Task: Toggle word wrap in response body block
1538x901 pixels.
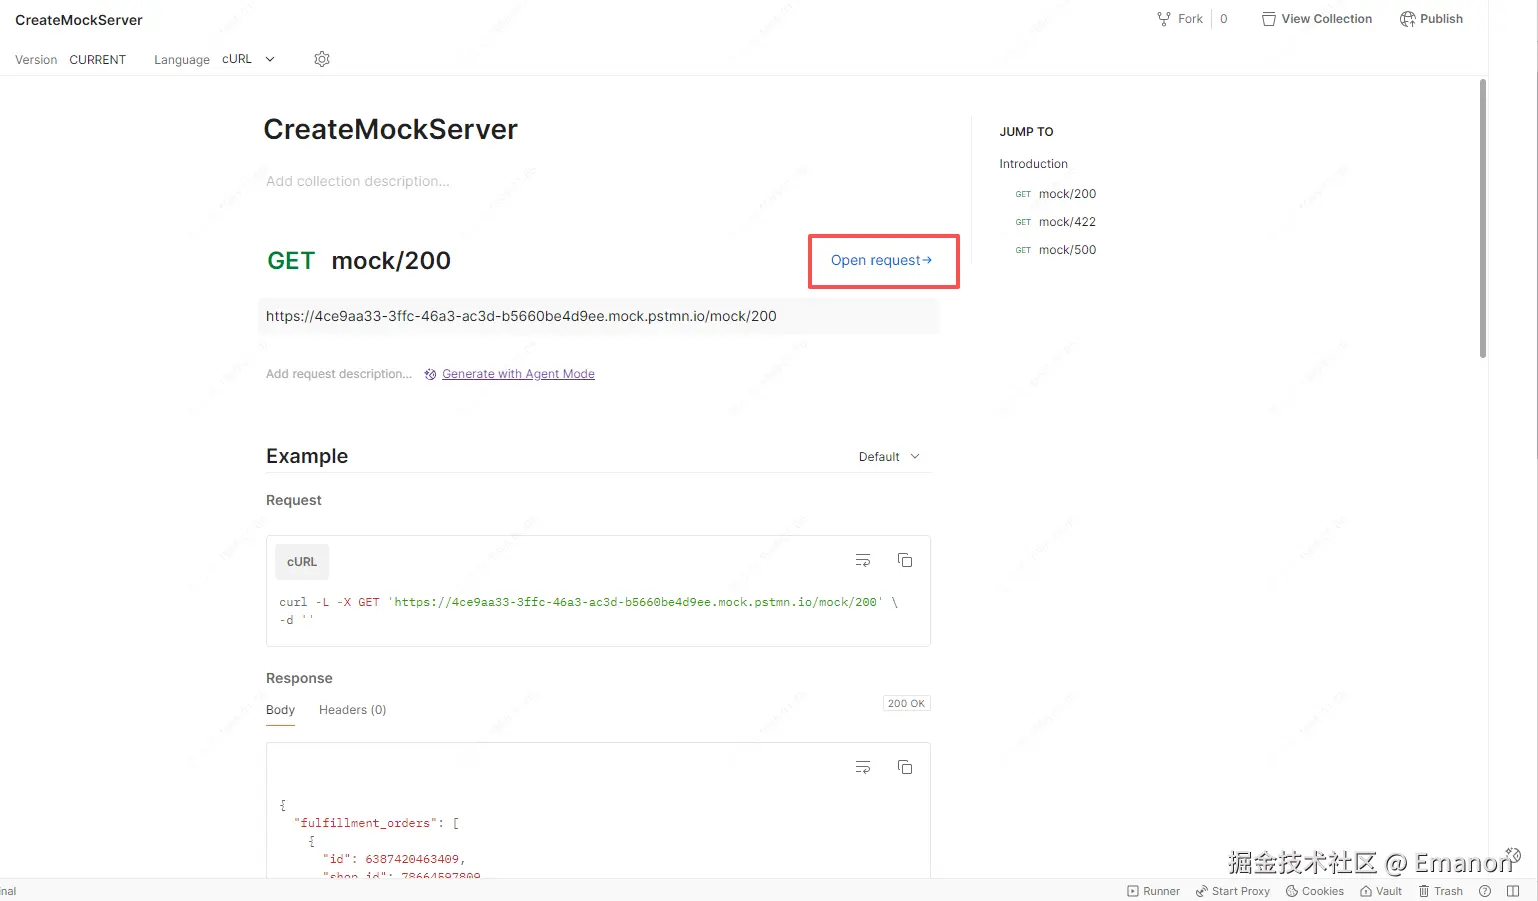Action: pyautogui.click(x=863, y=768)
